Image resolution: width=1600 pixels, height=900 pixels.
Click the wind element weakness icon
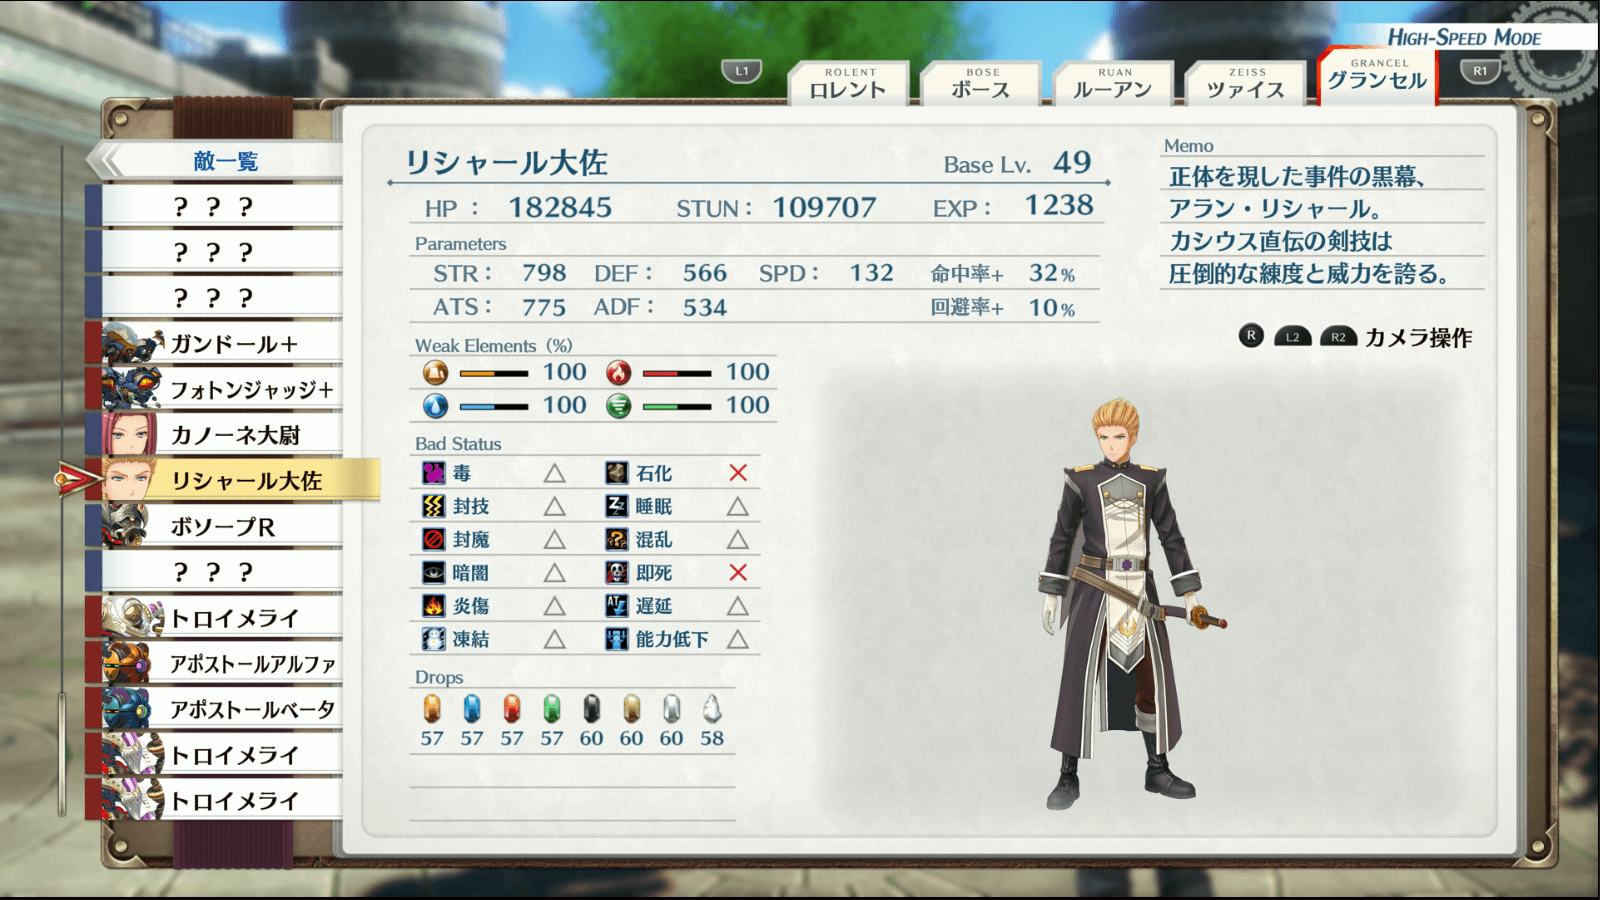tap(619, 406)
